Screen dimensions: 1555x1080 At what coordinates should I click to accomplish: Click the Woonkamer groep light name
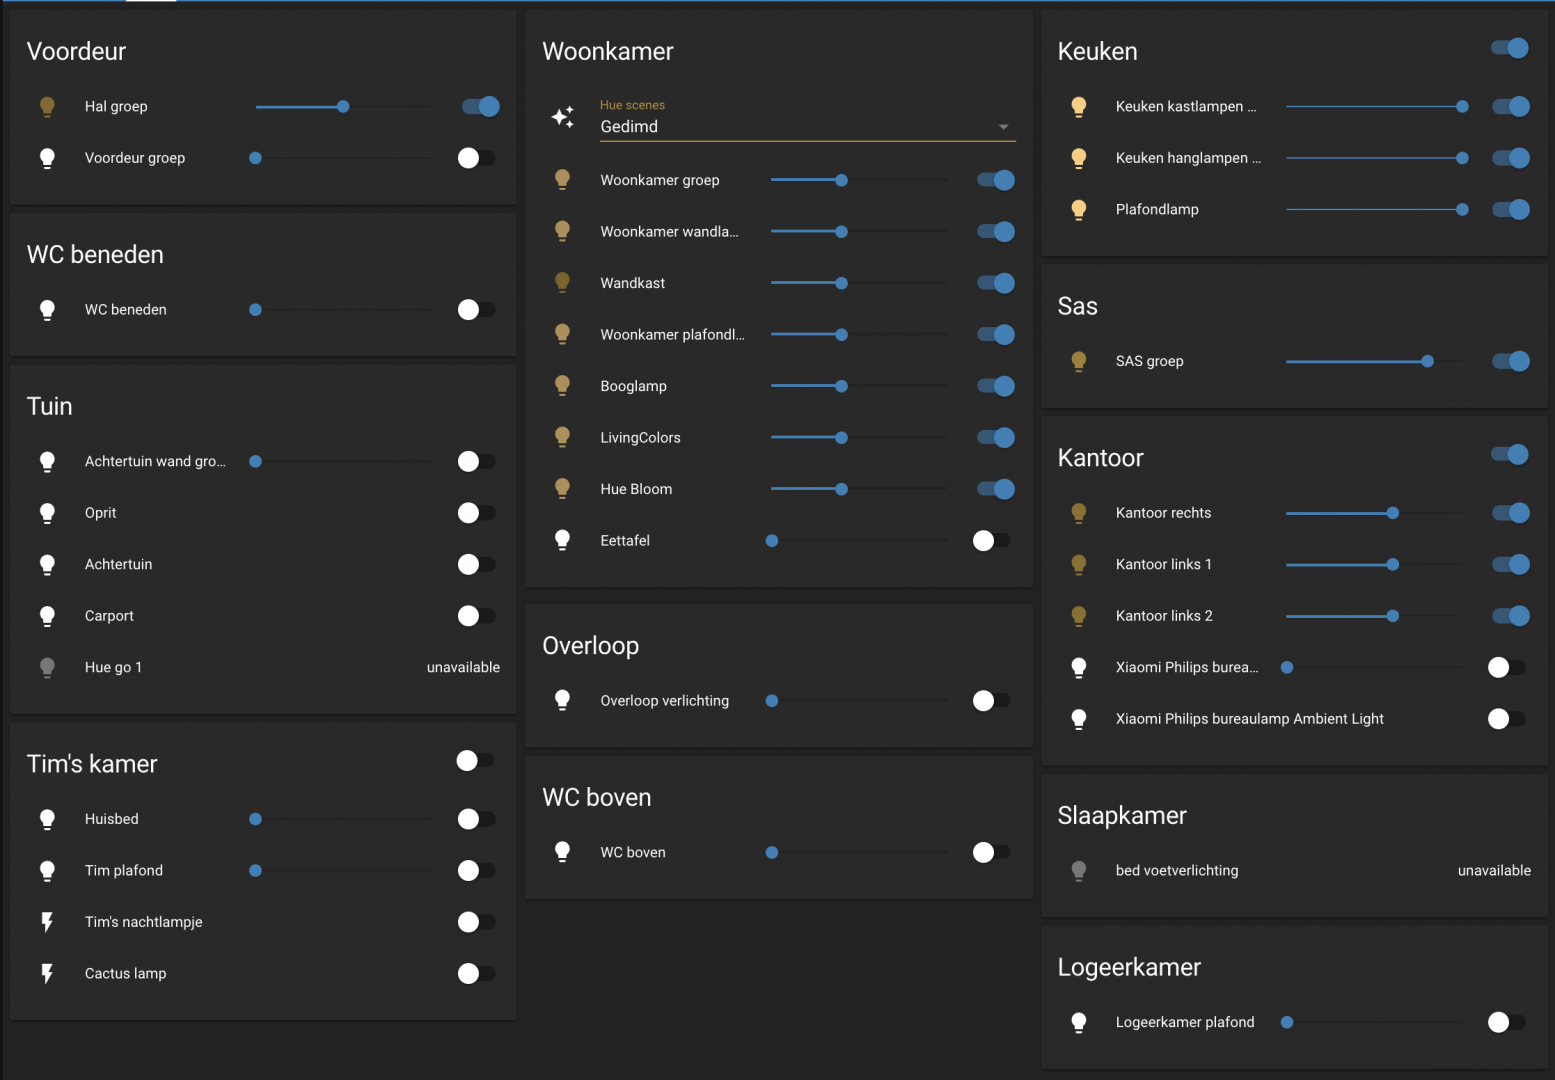click(x=659, y=180)
